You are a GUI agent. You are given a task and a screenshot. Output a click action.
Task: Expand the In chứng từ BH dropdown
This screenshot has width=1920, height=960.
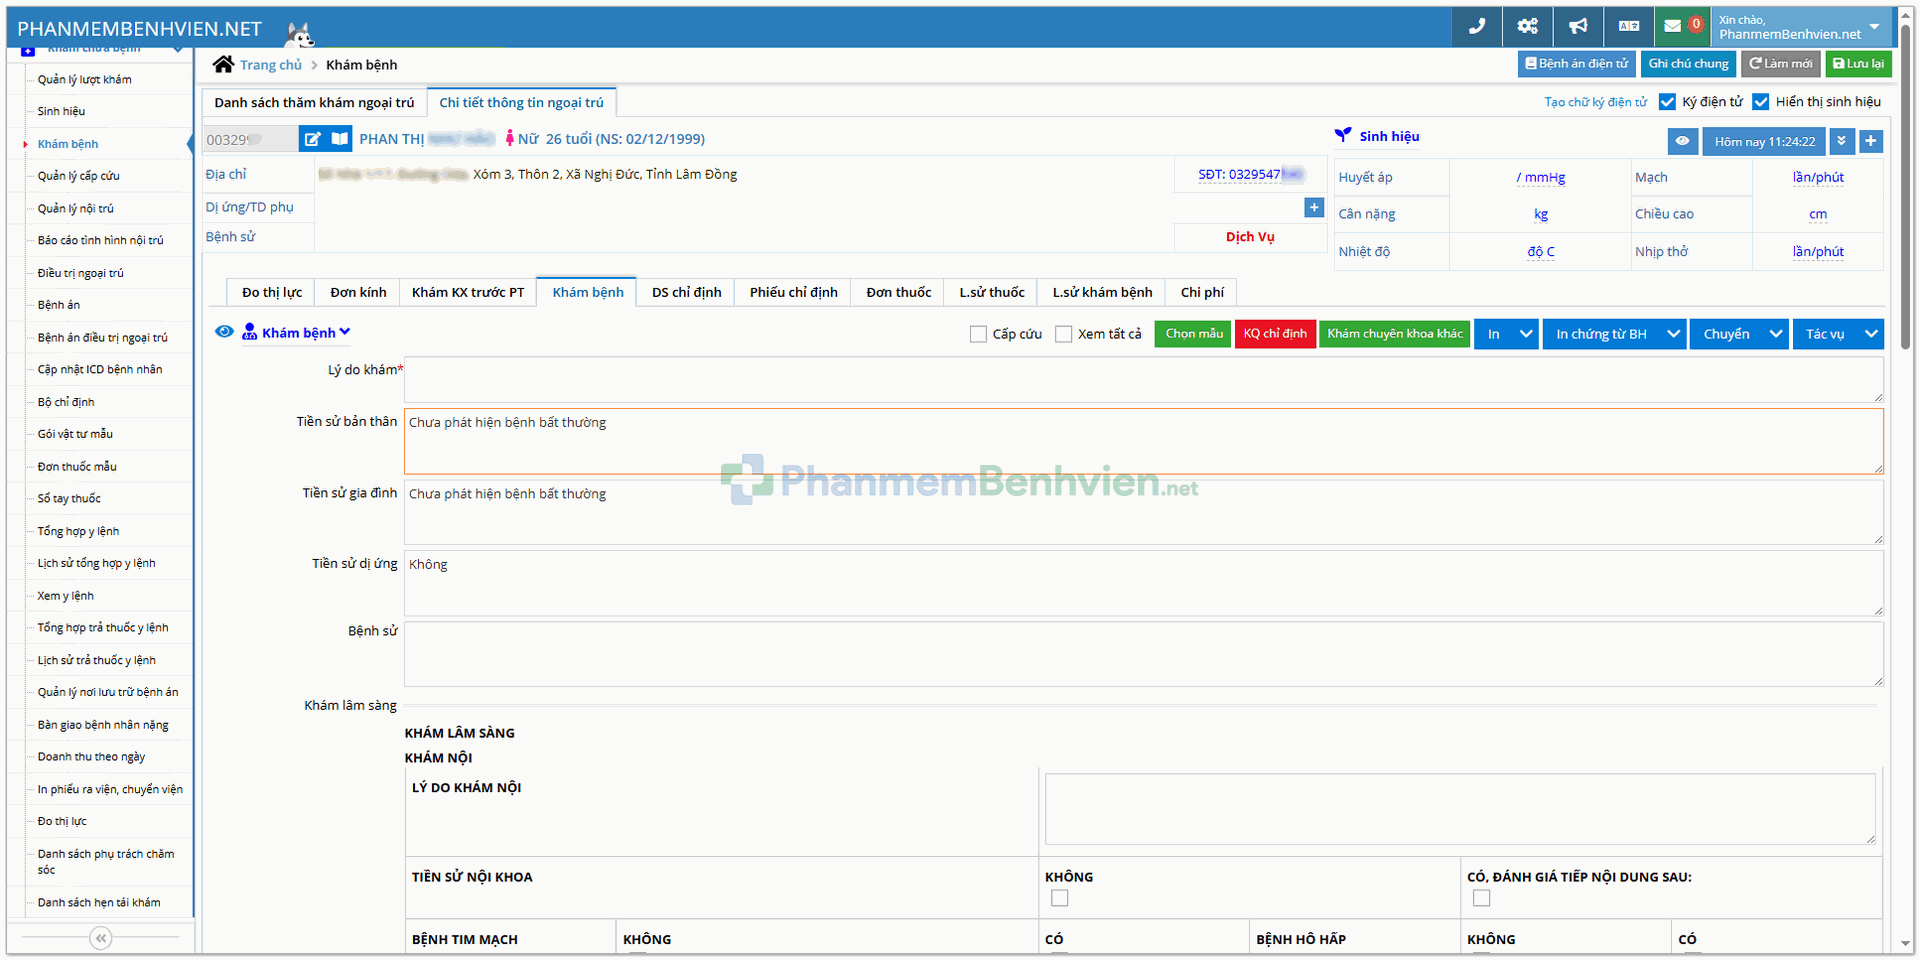1673,334
